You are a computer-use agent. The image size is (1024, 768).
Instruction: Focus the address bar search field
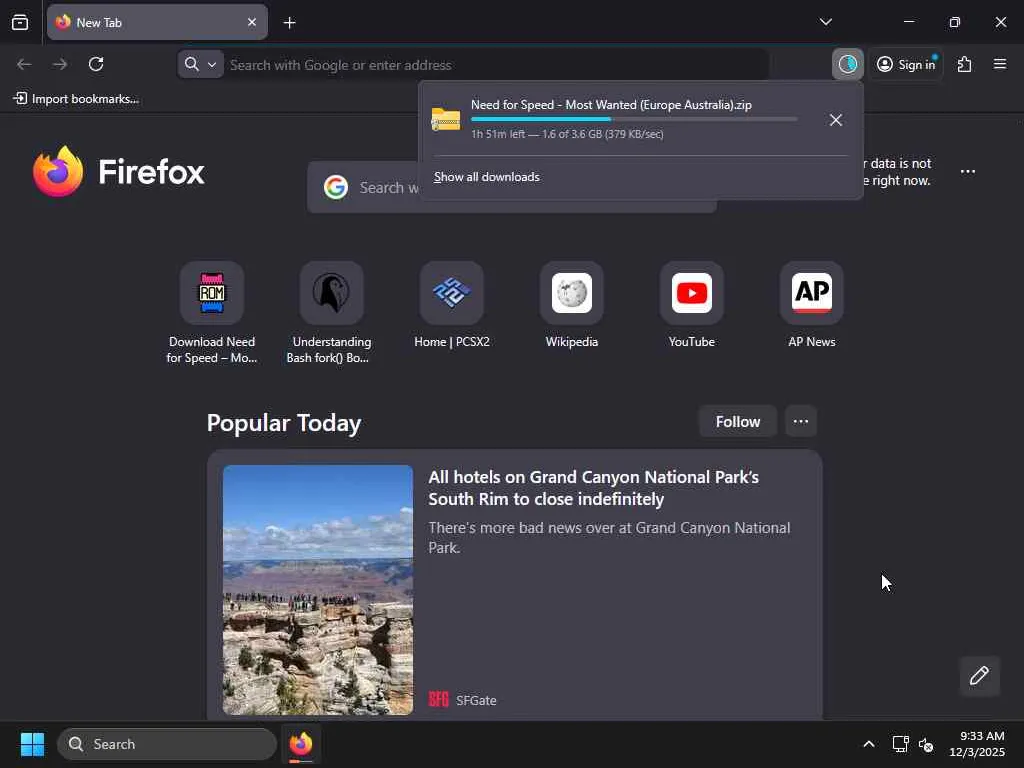[x=496, y=65]
